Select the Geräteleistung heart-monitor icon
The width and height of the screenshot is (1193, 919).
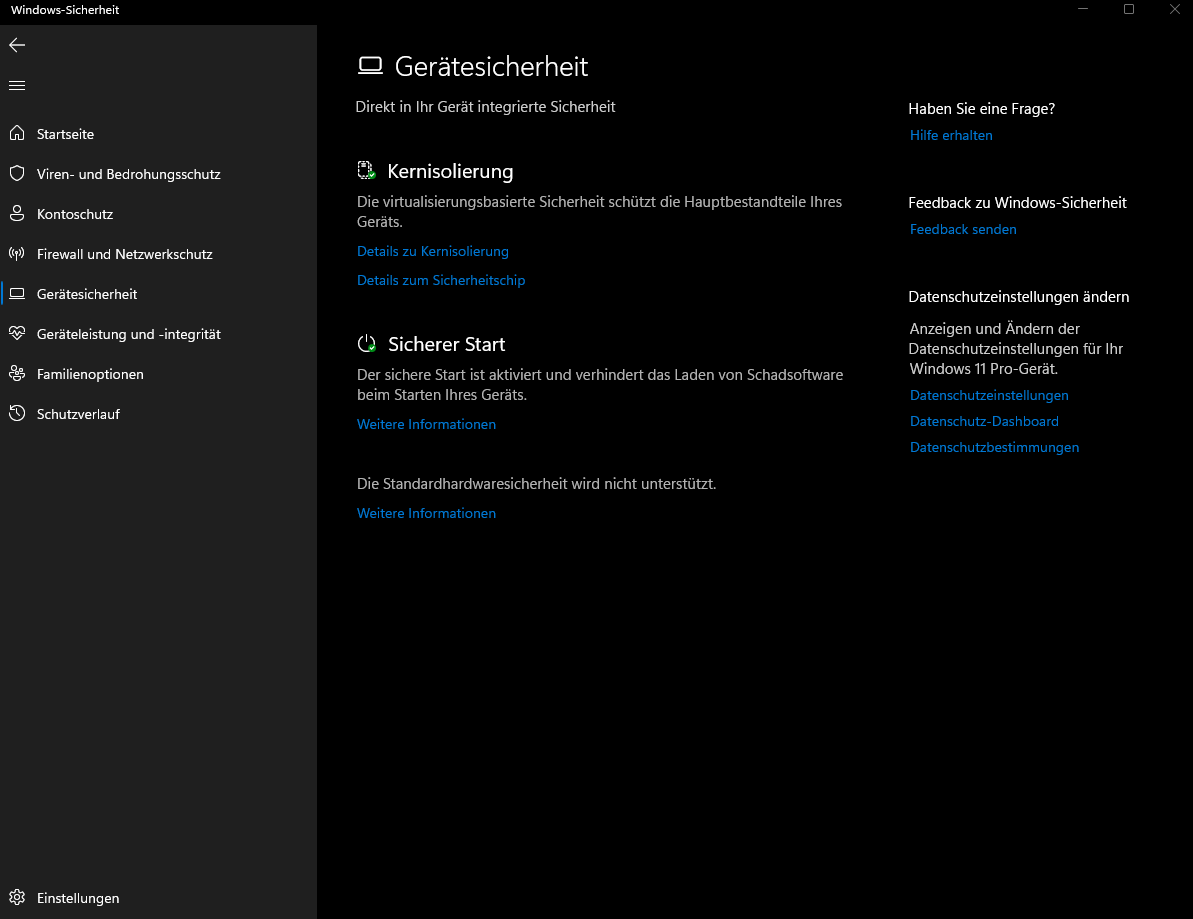coord(17,333)
